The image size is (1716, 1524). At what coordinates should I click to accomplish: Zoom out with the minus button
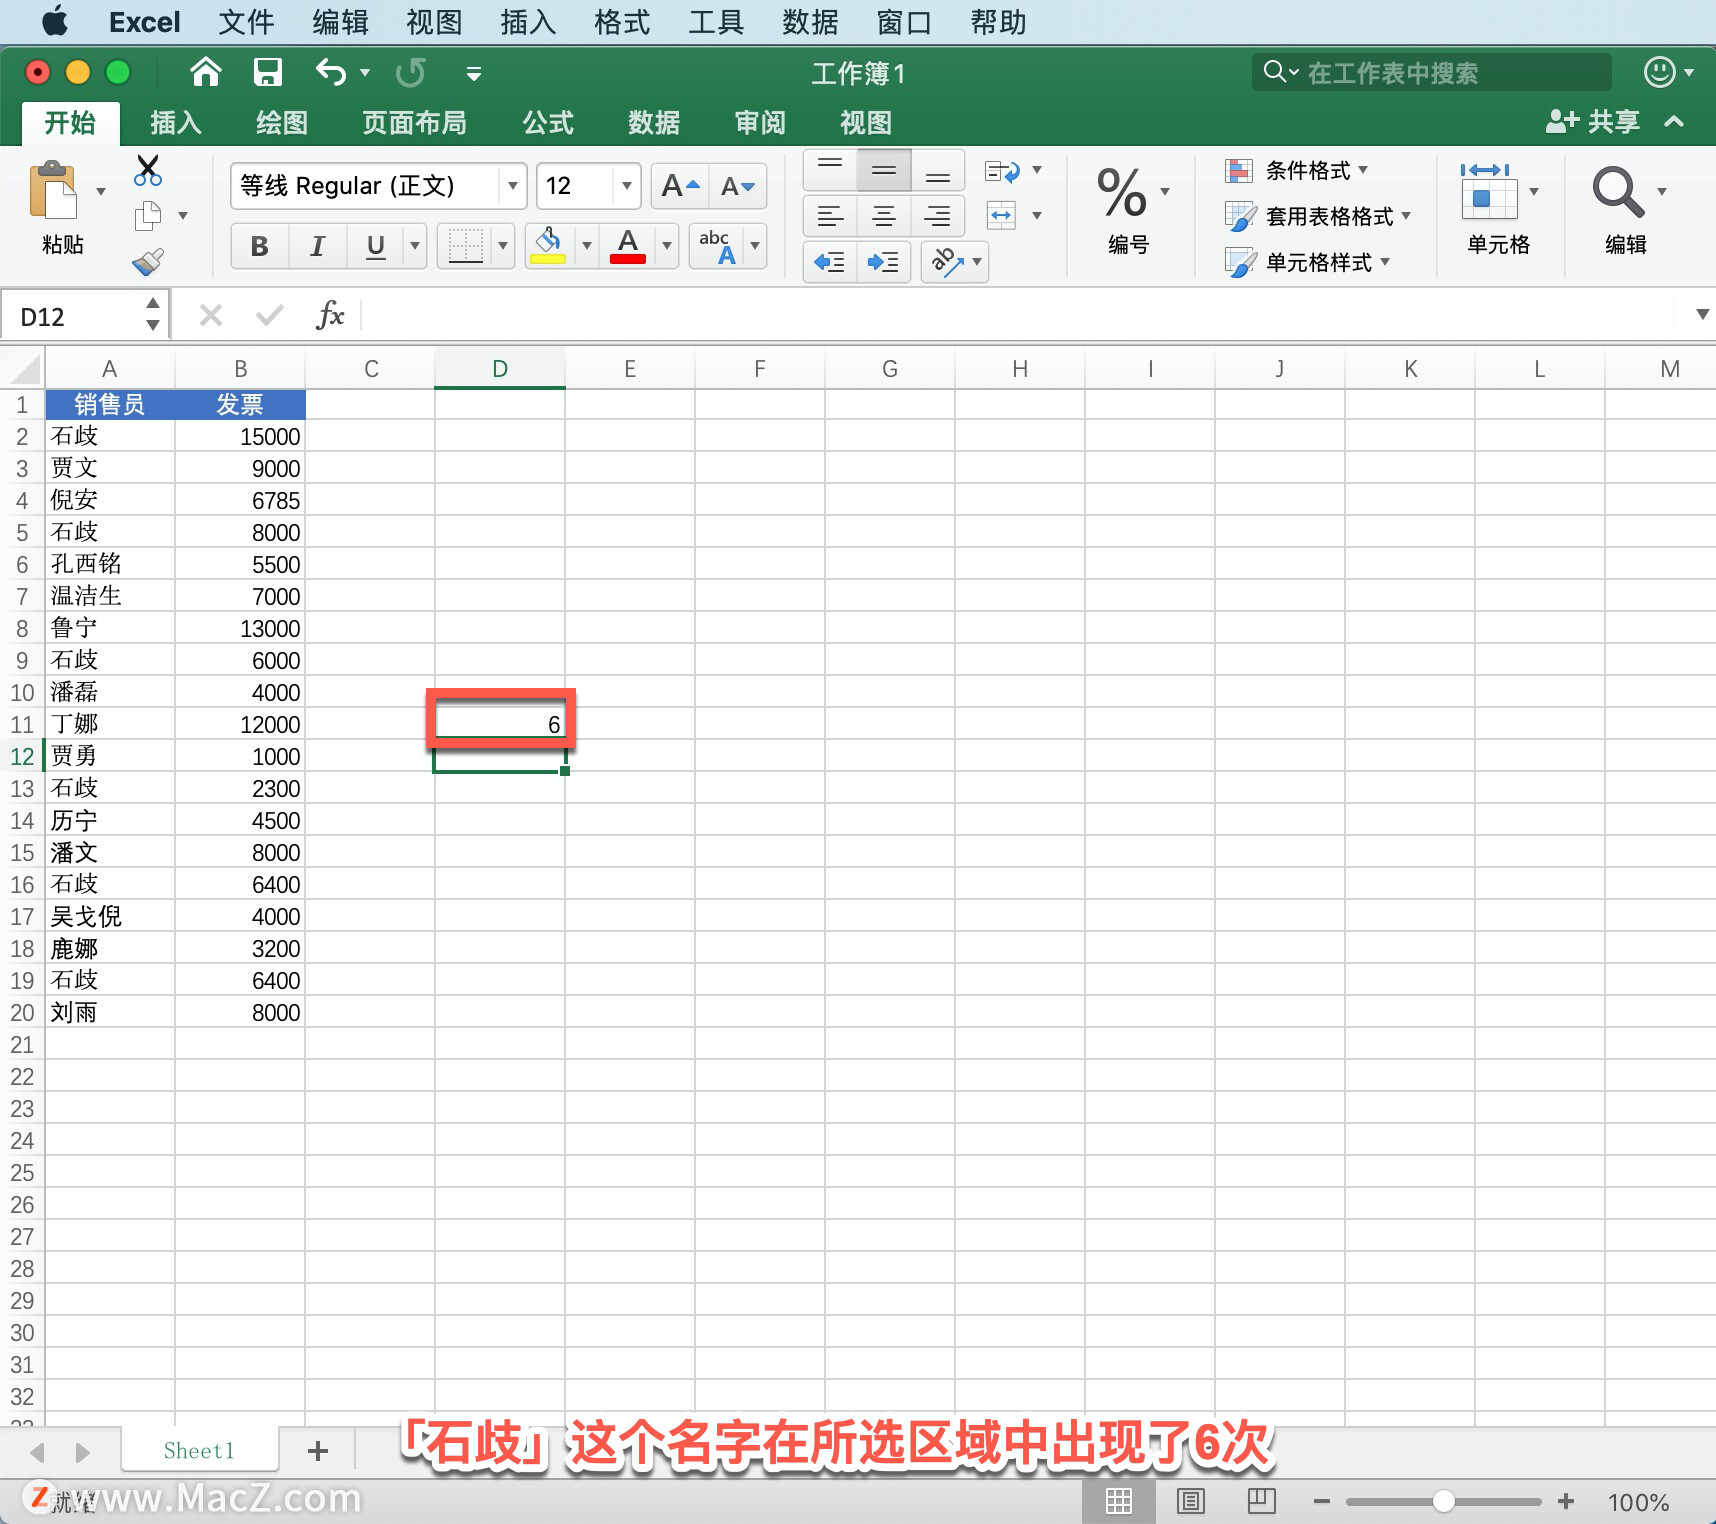[x=1322, y=1501]
